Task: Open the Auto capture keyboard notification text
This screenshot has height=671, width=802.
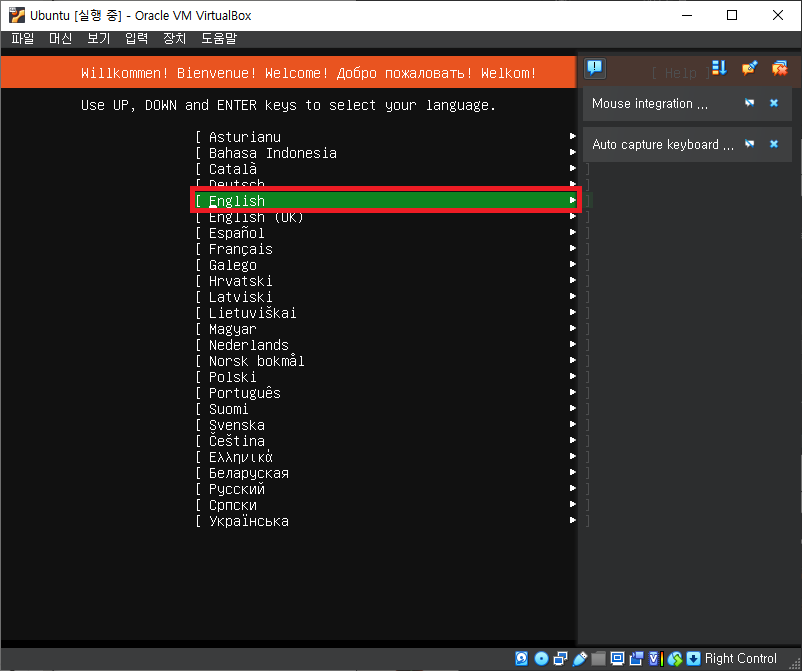Action: click(x=663, y=144)
